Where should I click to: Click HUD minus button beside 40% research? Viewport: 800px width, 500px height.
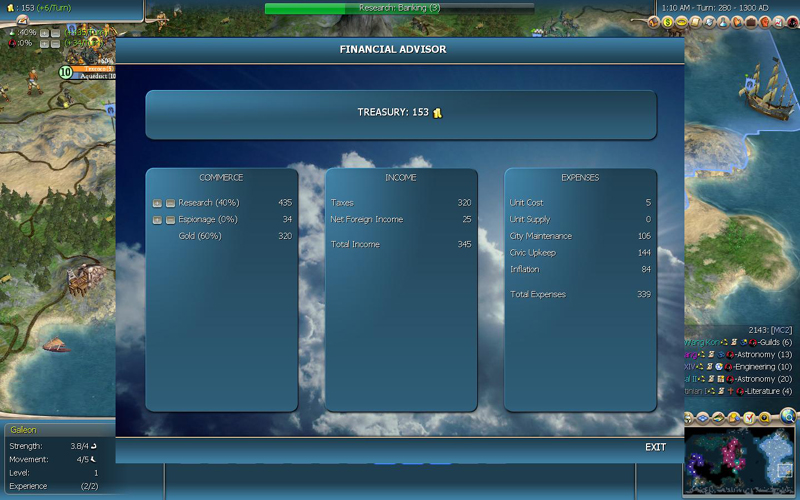coord(56,33)
